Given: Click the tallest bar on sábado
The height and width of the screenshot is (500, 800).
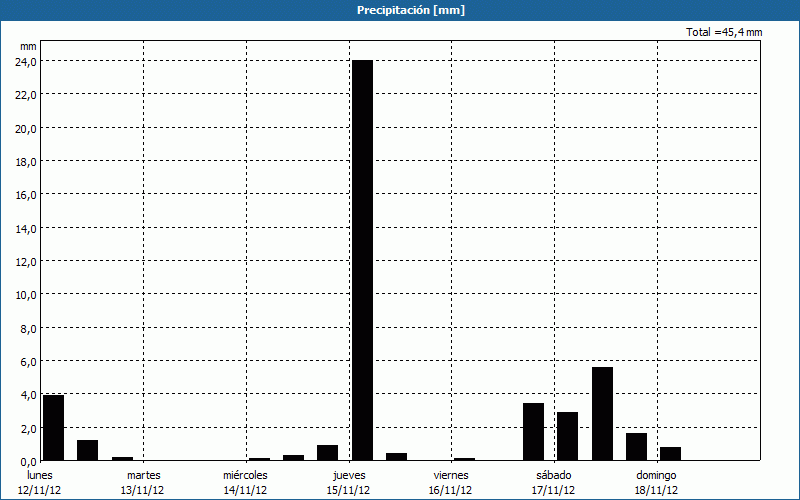Looking at the screenshot, I should pyautogui.click(x=602, y=414).
